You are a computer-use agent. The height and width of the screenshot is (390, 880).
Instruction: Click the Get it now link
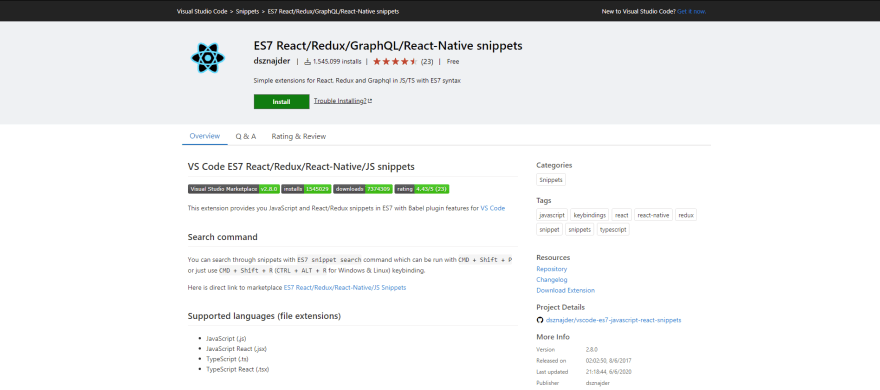tap(691, 11)
